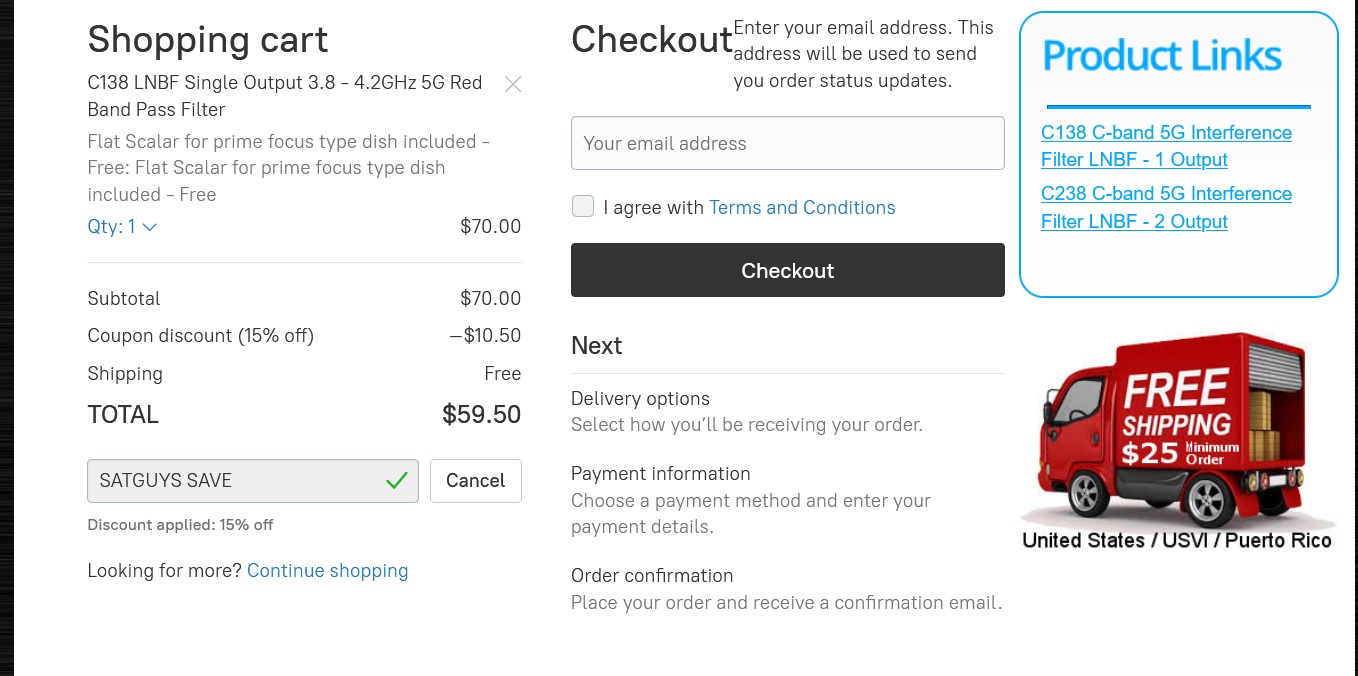Tick the Terms and Conditions checkbox
Screen dimensions: 1358x676
(x=583, y=206)
